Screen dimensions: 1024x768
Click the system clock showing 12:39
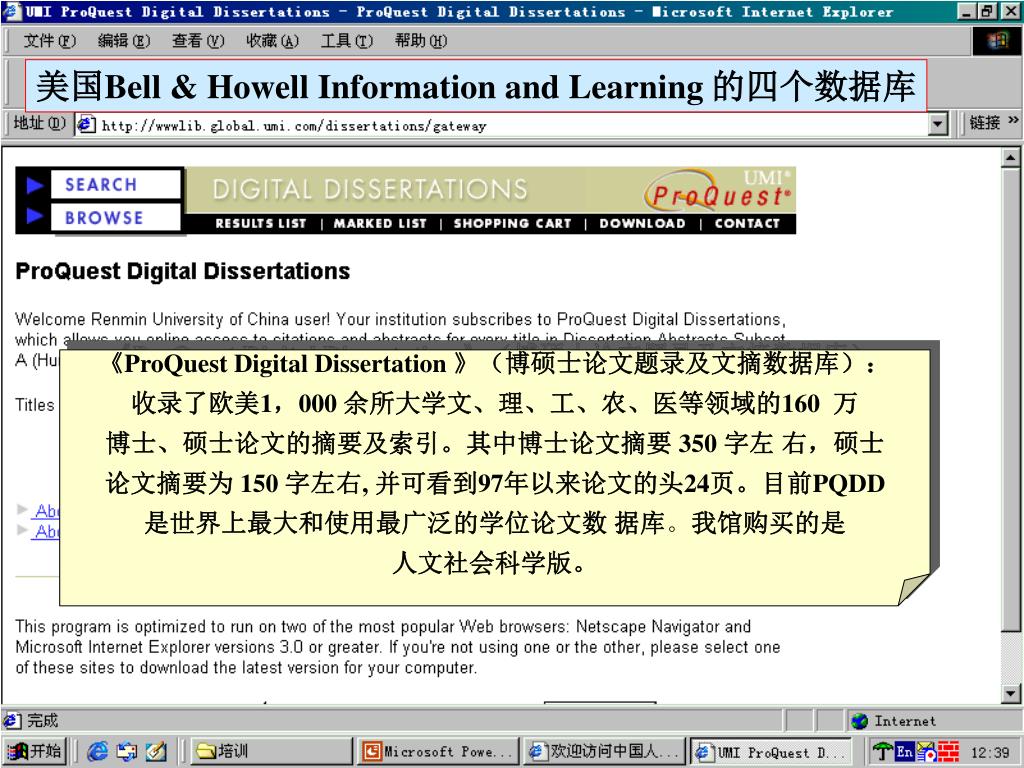990,752
